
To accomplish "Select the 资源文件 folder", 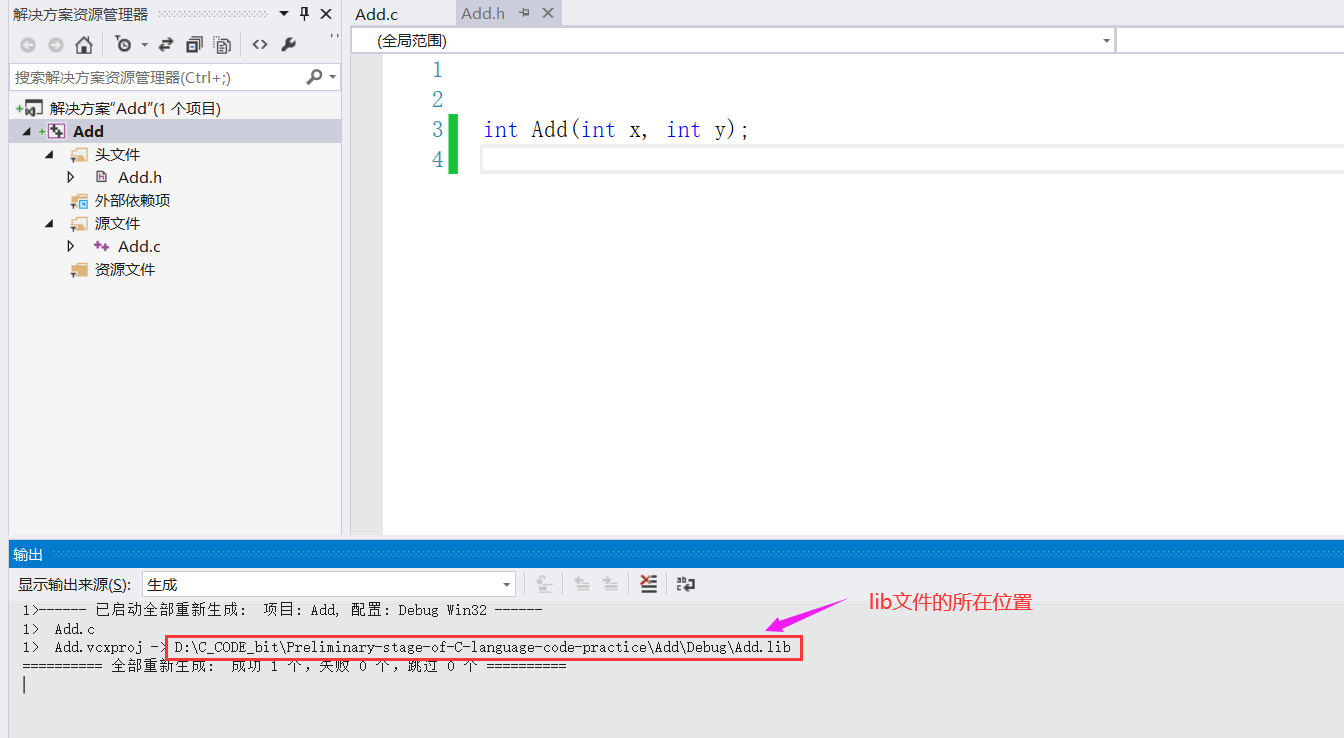I will tap(125, 269).
